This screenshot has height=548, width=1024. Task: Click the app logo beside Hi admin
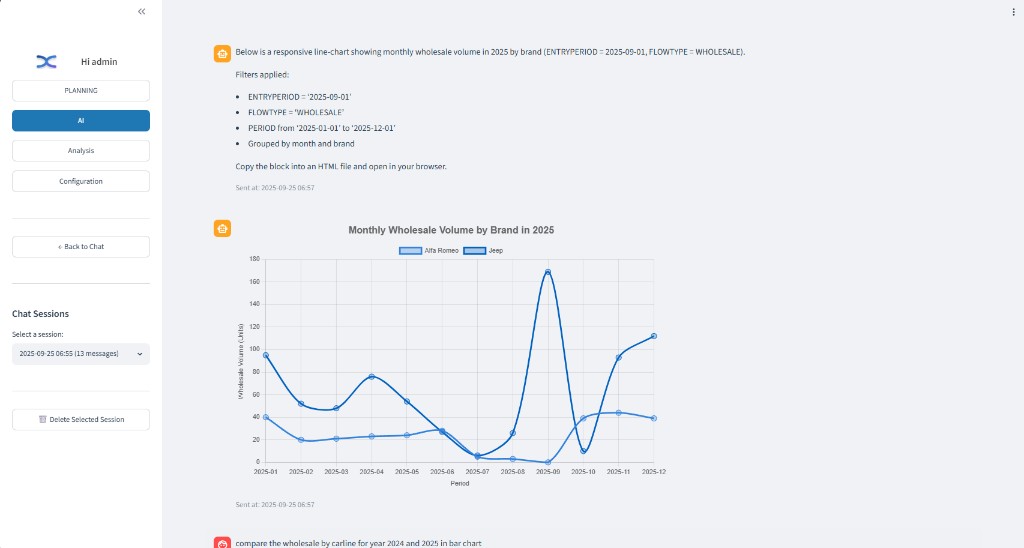pos(46,61)
